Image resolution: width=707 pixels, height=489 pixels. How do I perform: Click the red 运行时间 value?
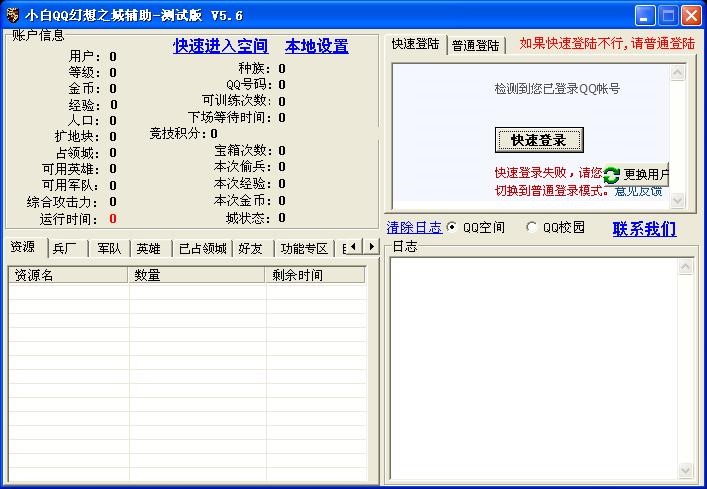click(113, 219)
